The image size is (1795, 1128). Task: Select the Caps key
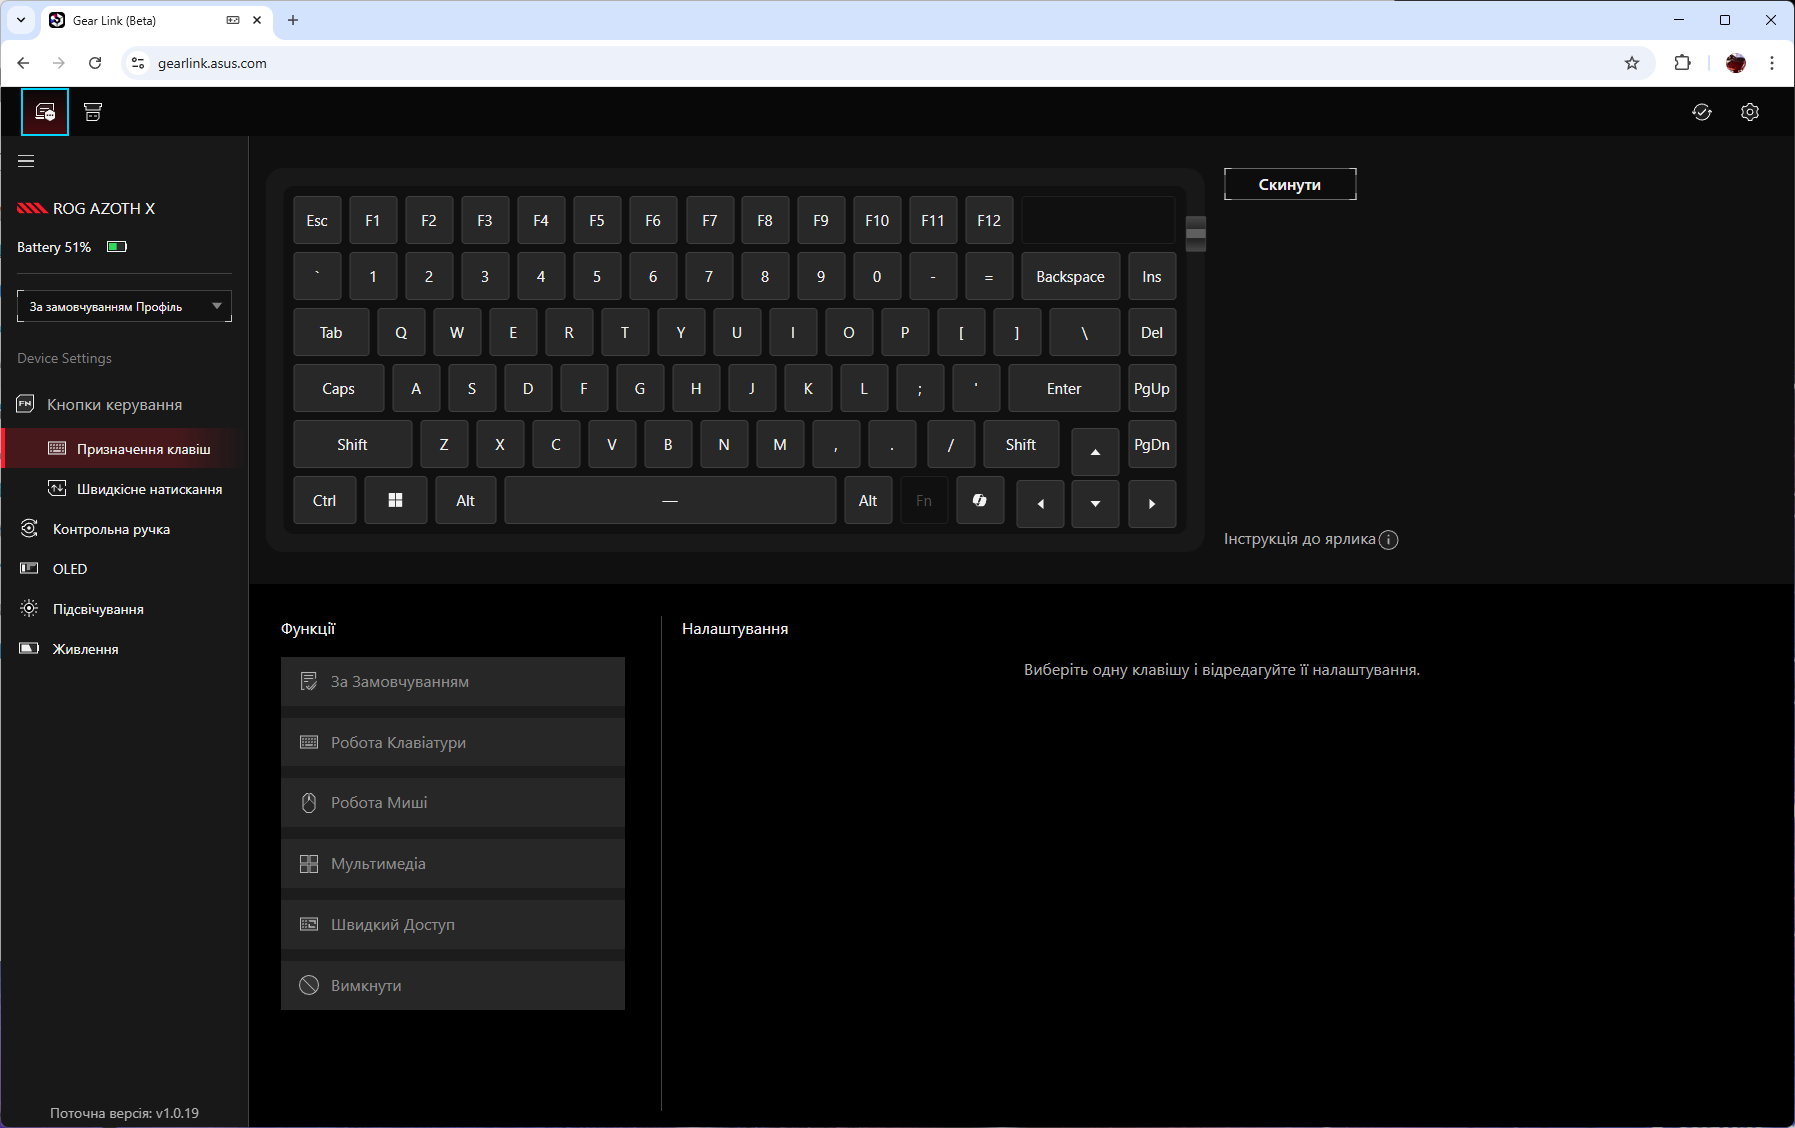tap(338, 388)
